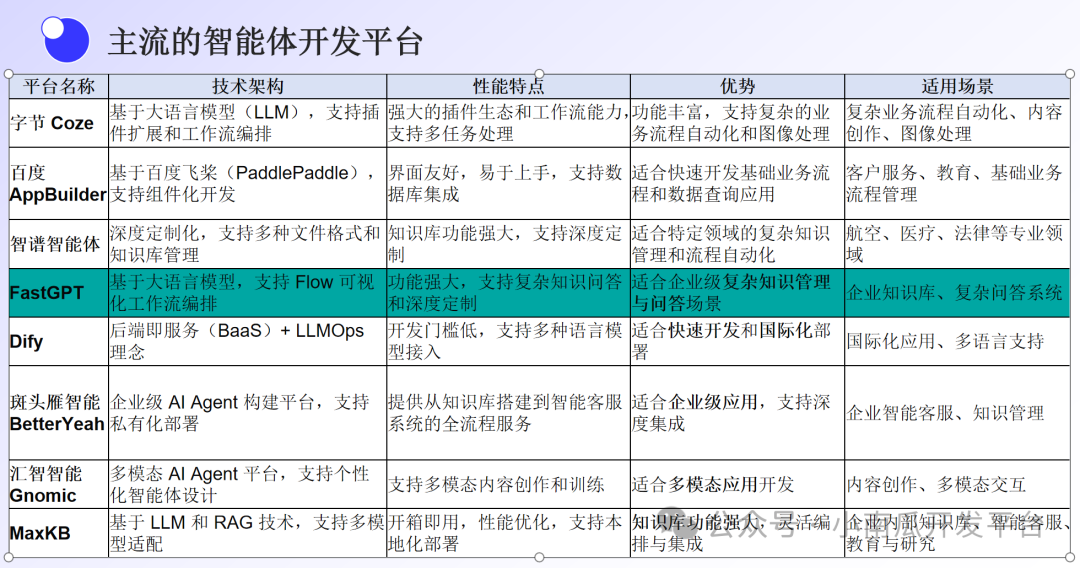Click the 斑头雁智能 BetterYeah cell
The height and width of the screenshot is (568, 1080).
click(x=59, y=412)
